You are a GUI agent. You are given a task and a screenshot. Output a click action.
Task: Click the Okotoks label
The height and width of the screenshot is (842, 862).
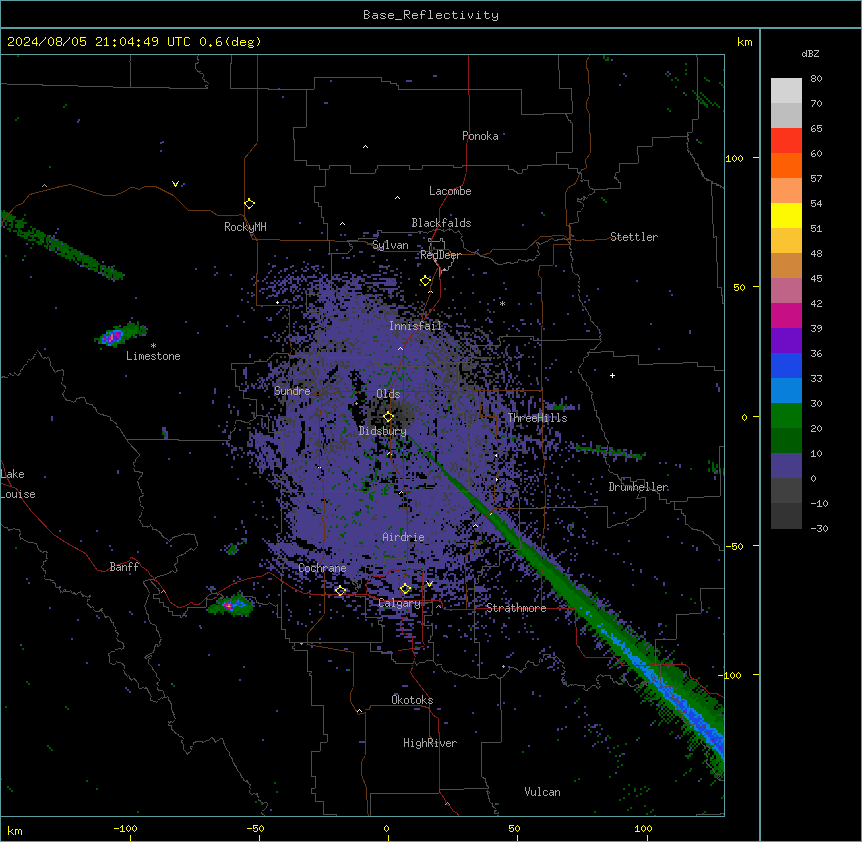pos(412,700)
